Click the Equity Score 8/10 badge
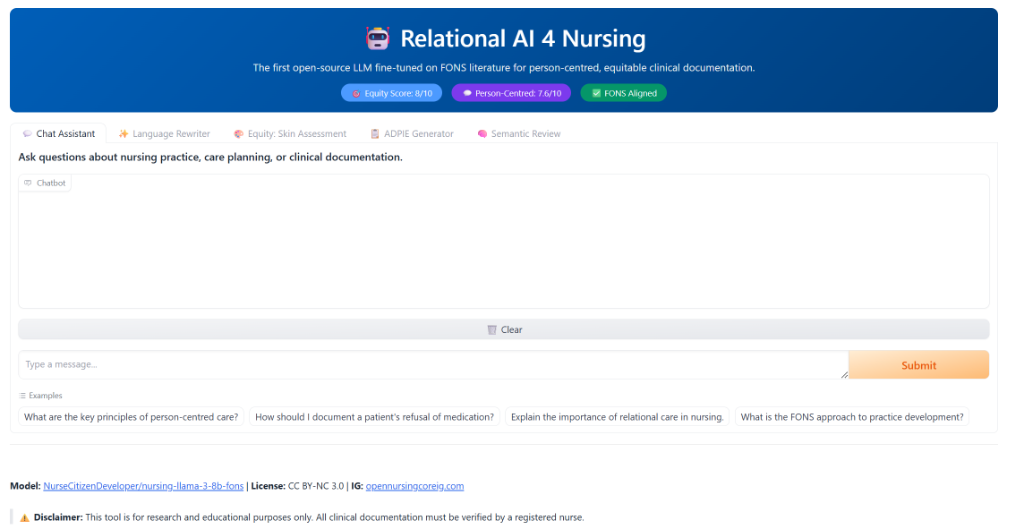Screen dimensions: 1024x530 391,93
